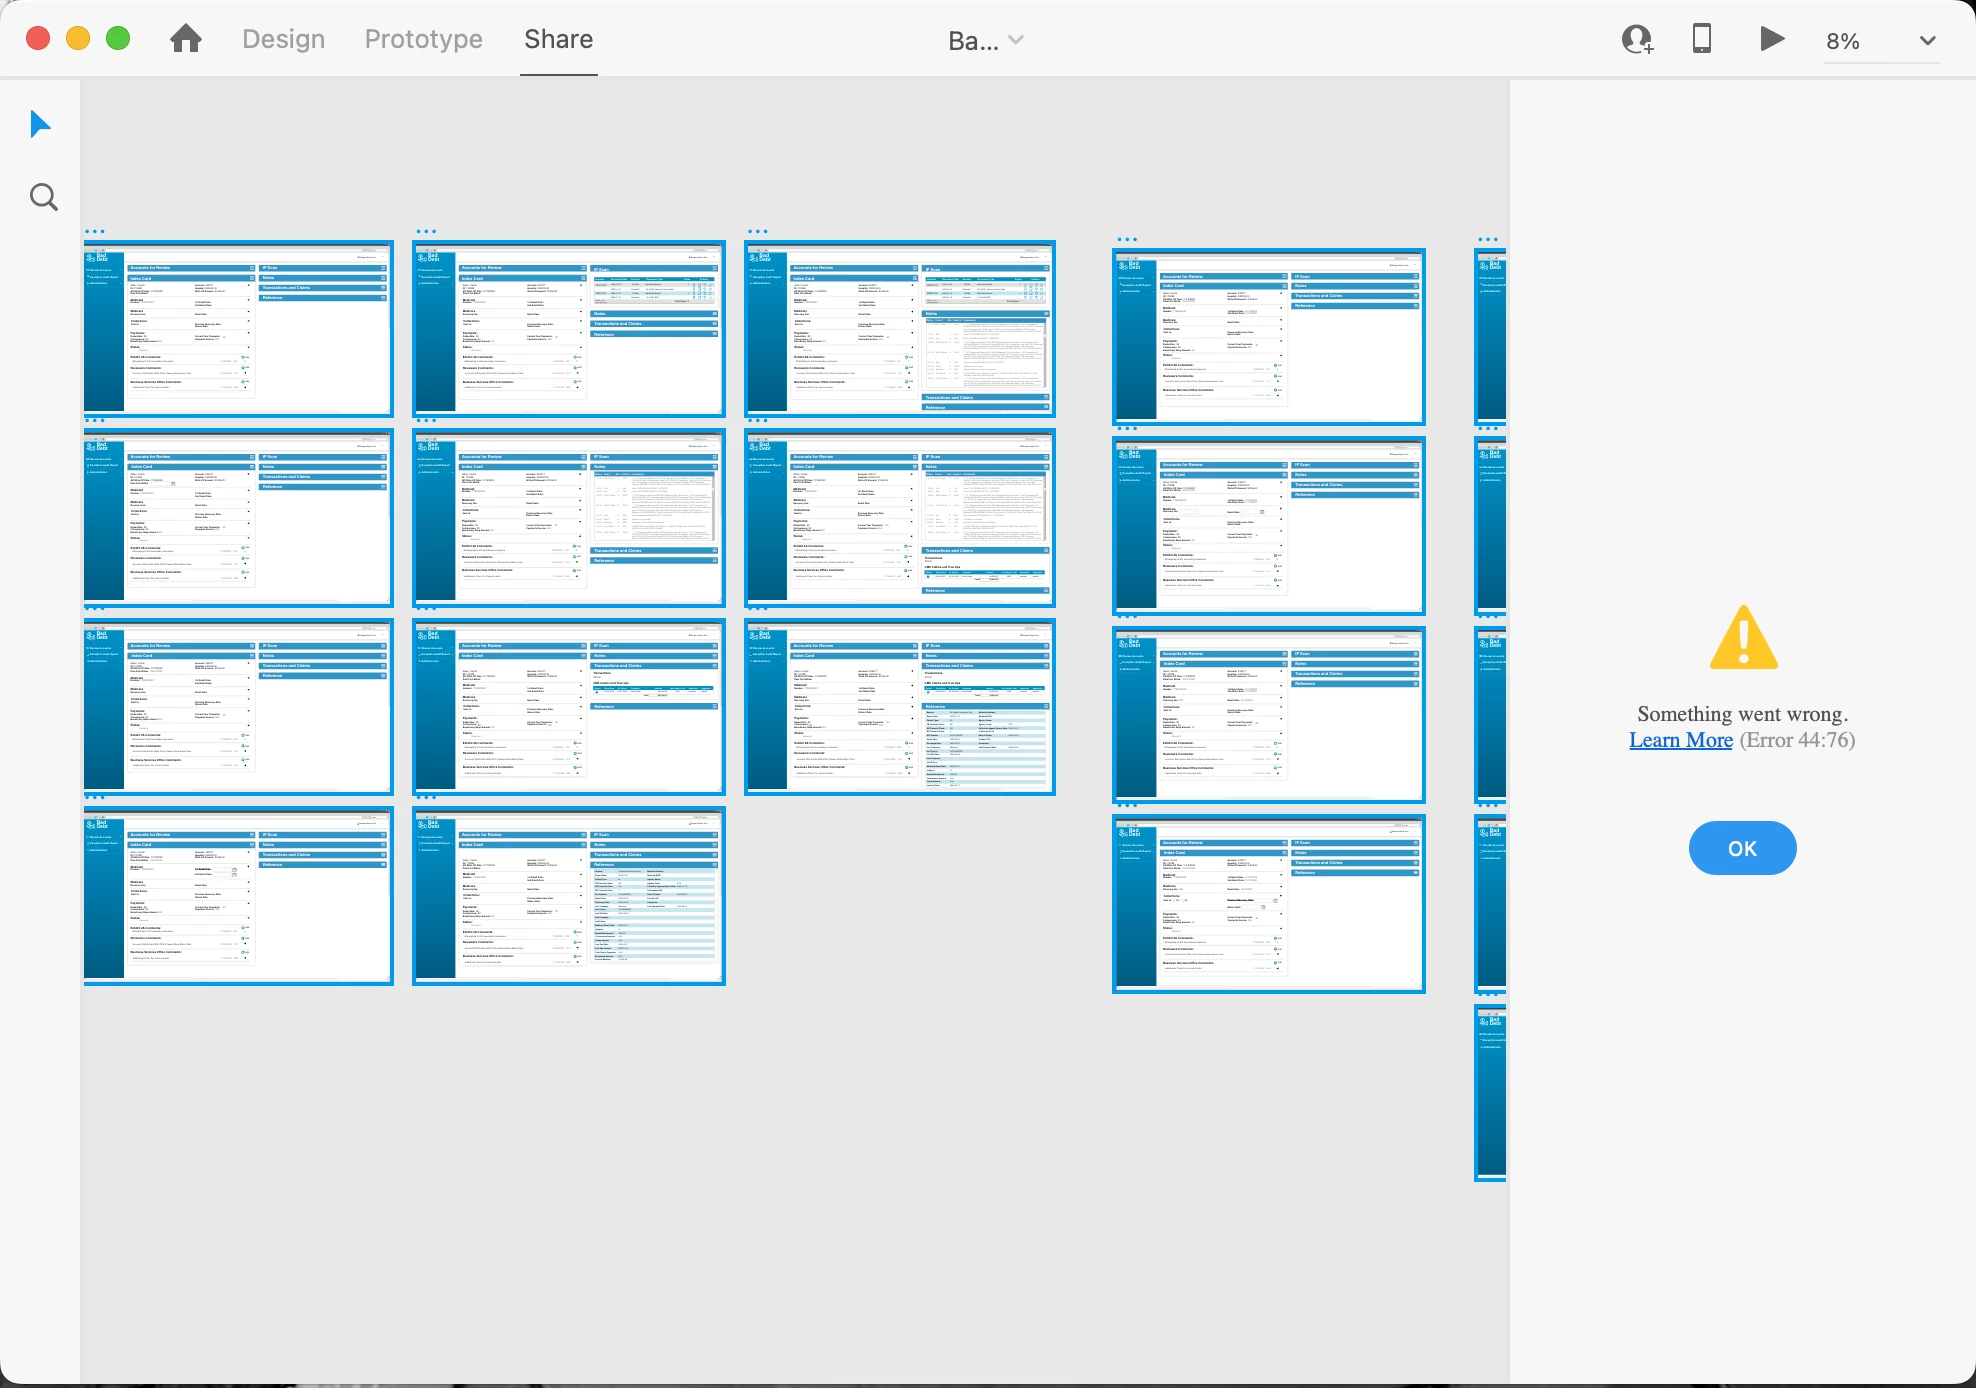Image resolution: width=1976 pixels, height=1388 pixels.
Task: Select bottom artboard in the second column
Action: (569, 896)
